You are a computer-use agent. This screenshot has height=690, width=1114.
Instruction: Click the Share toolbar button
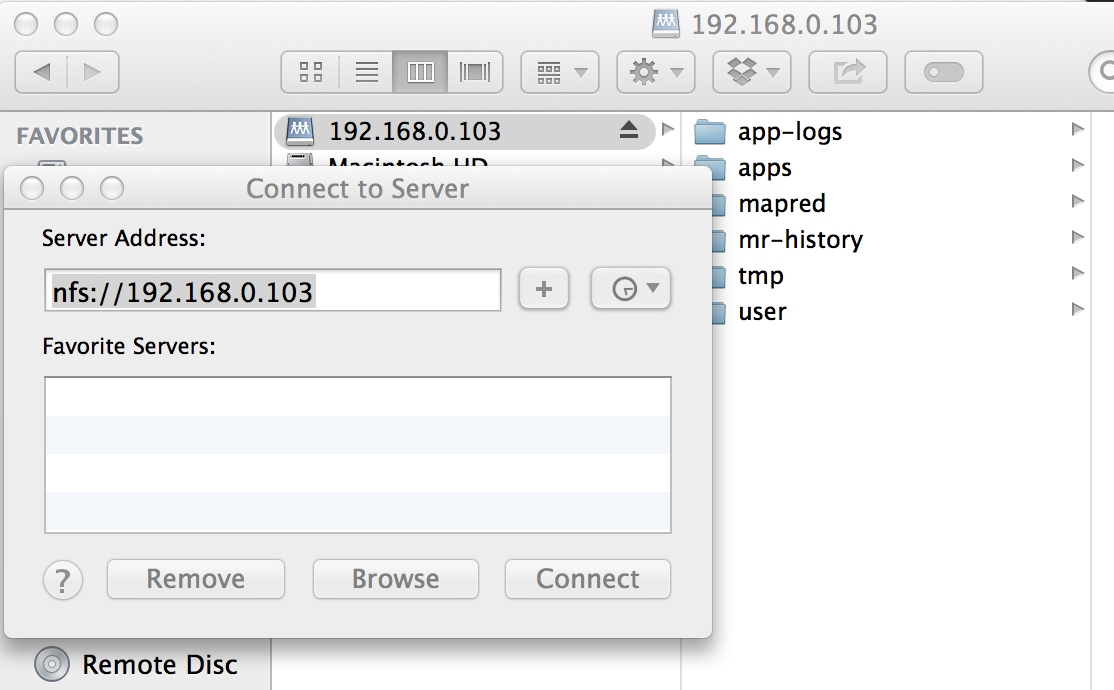tap(848, 72)
